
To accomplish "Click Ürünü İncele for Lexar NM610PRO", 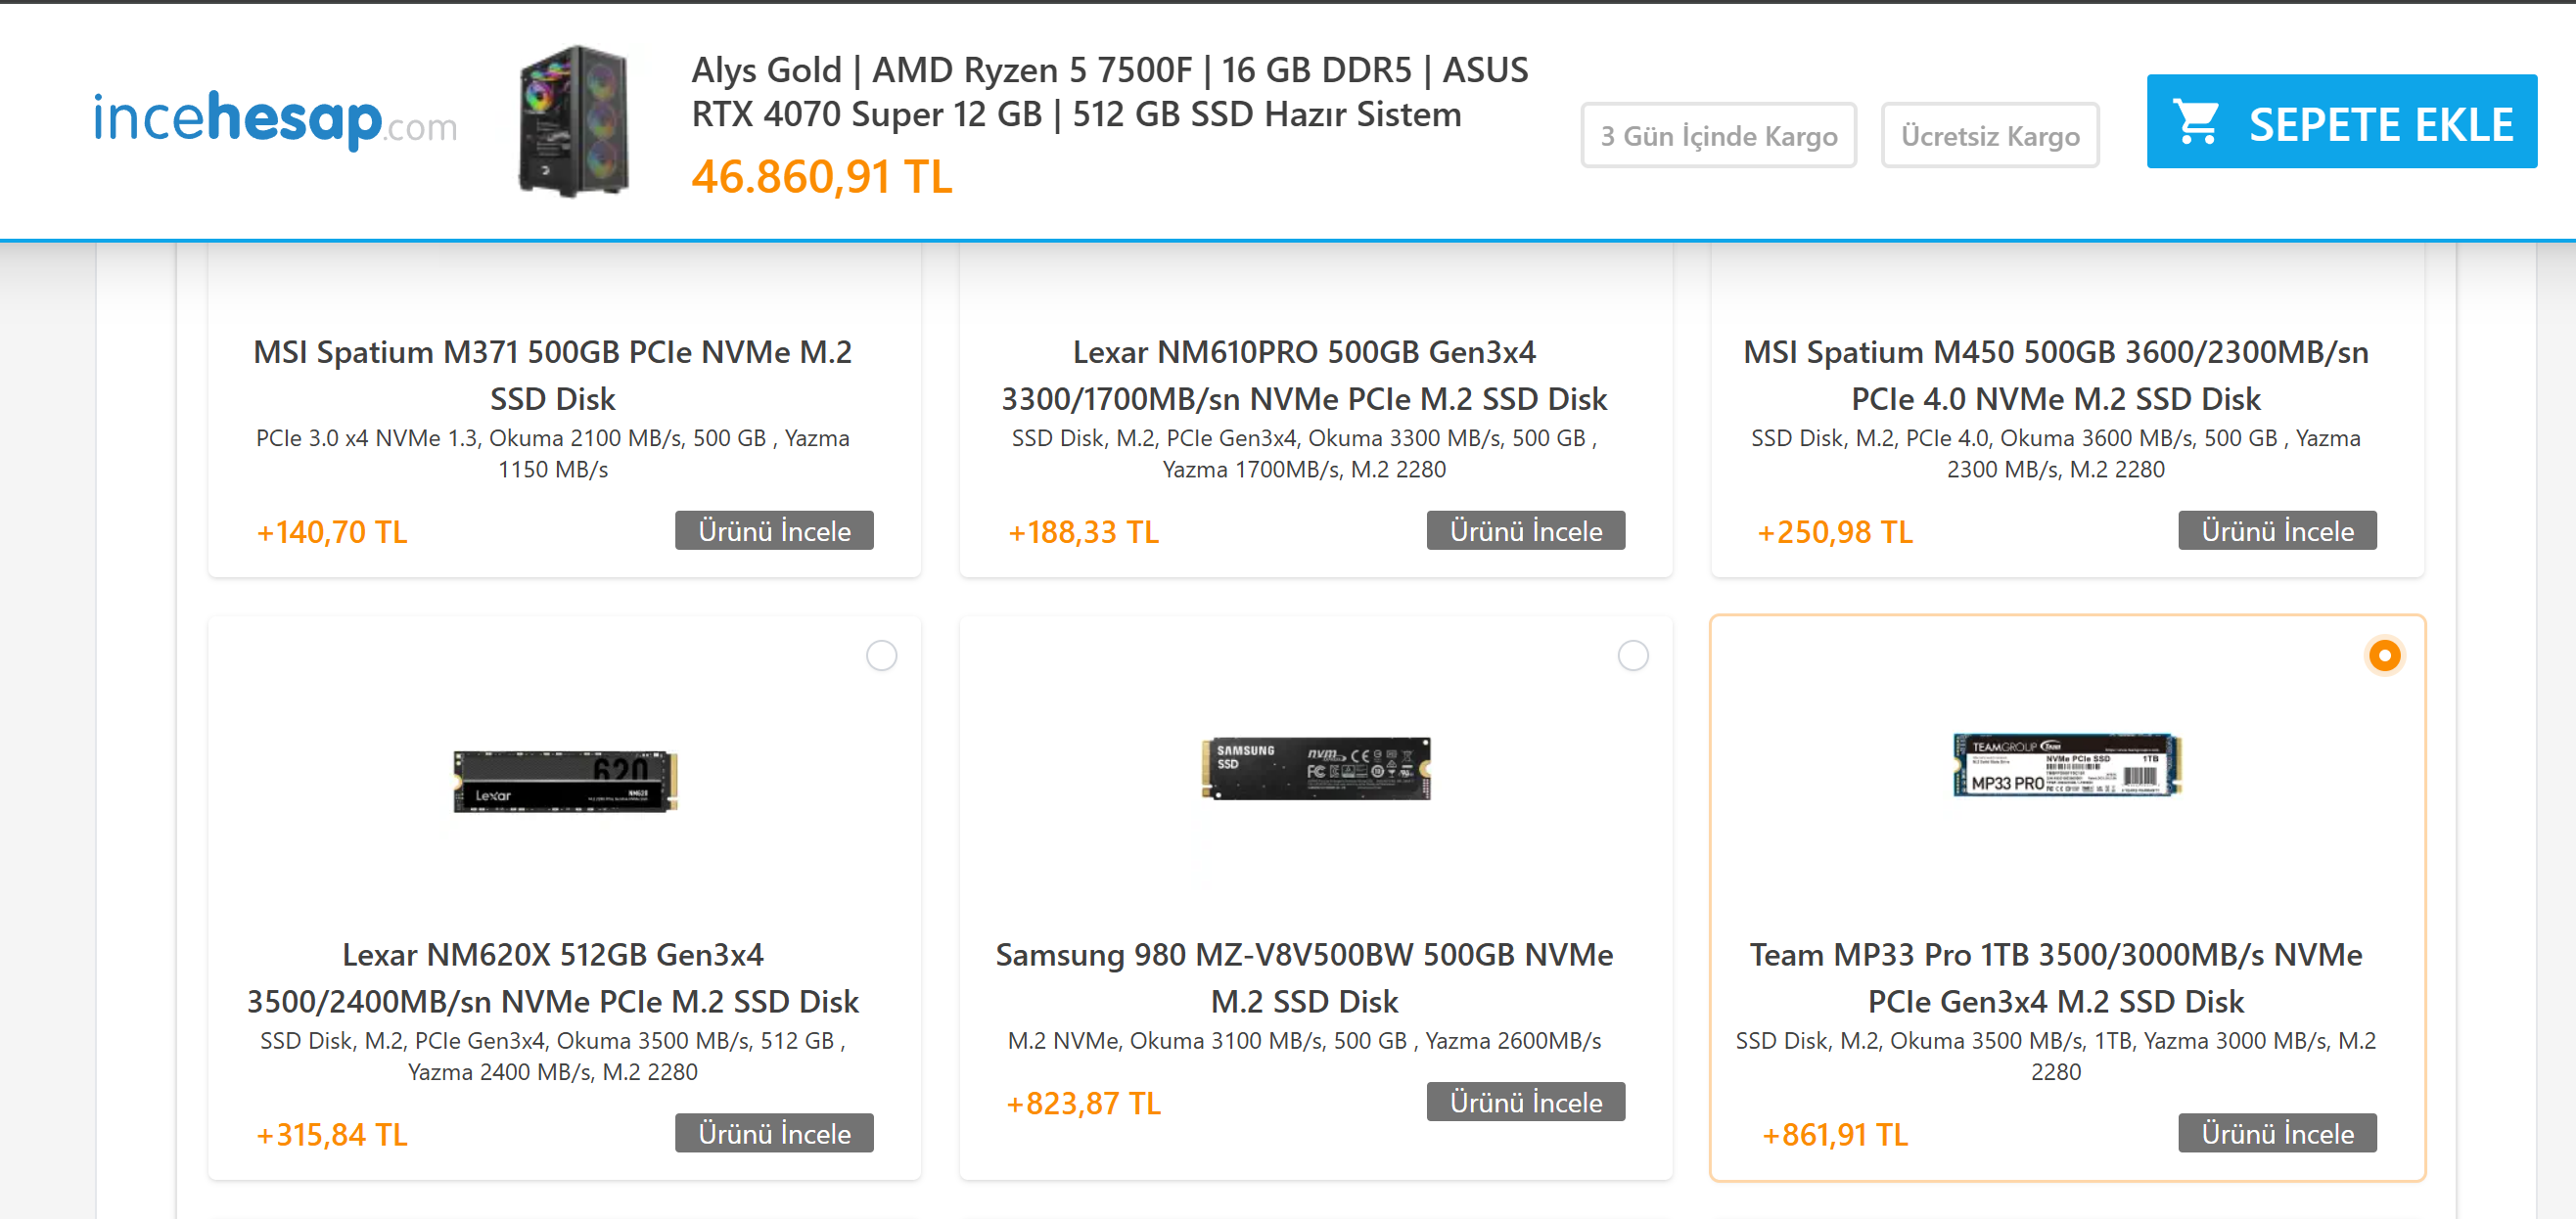I will pyautogui.click(x=1525, y=531).
